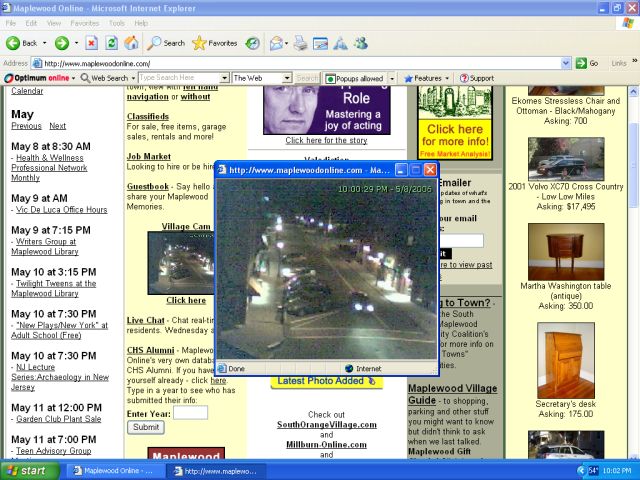The image size is (640, 480).
Task: Click the Secretary's desk photo
Action: point(566,360)
